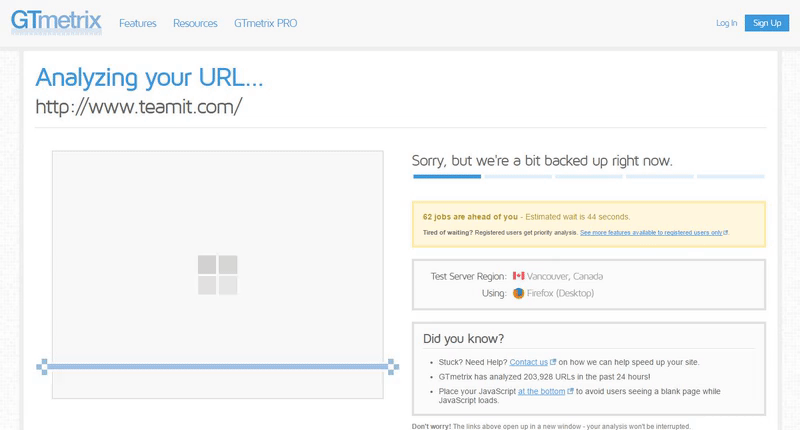The image size is (800, 430).
Task: Open the Features menu
Action: [x=138, y=23]
